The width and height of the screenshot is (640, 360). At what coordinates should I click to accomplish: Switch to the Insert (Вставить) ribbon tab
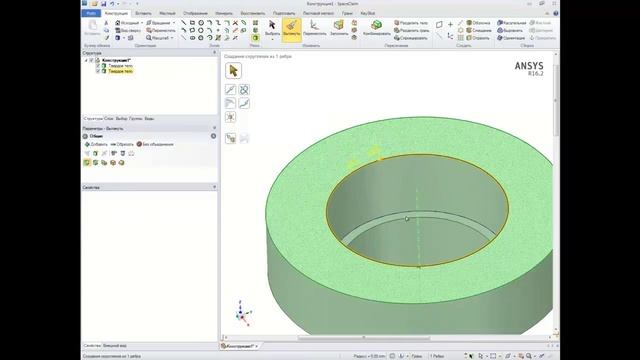coord(143,13)
